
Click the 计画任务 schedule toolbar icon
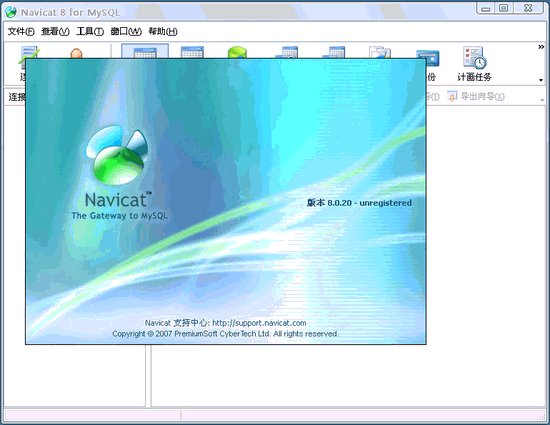[474, 64]
